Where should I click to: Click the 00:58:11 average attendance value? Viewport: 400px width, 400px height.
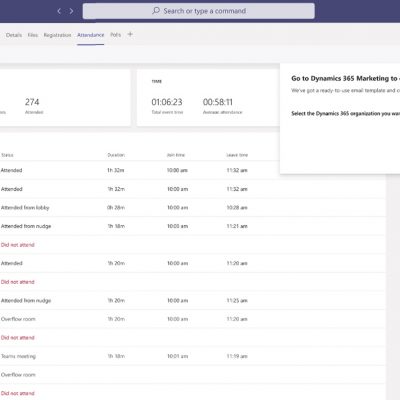pyautogui.click(x=218, y=102)
